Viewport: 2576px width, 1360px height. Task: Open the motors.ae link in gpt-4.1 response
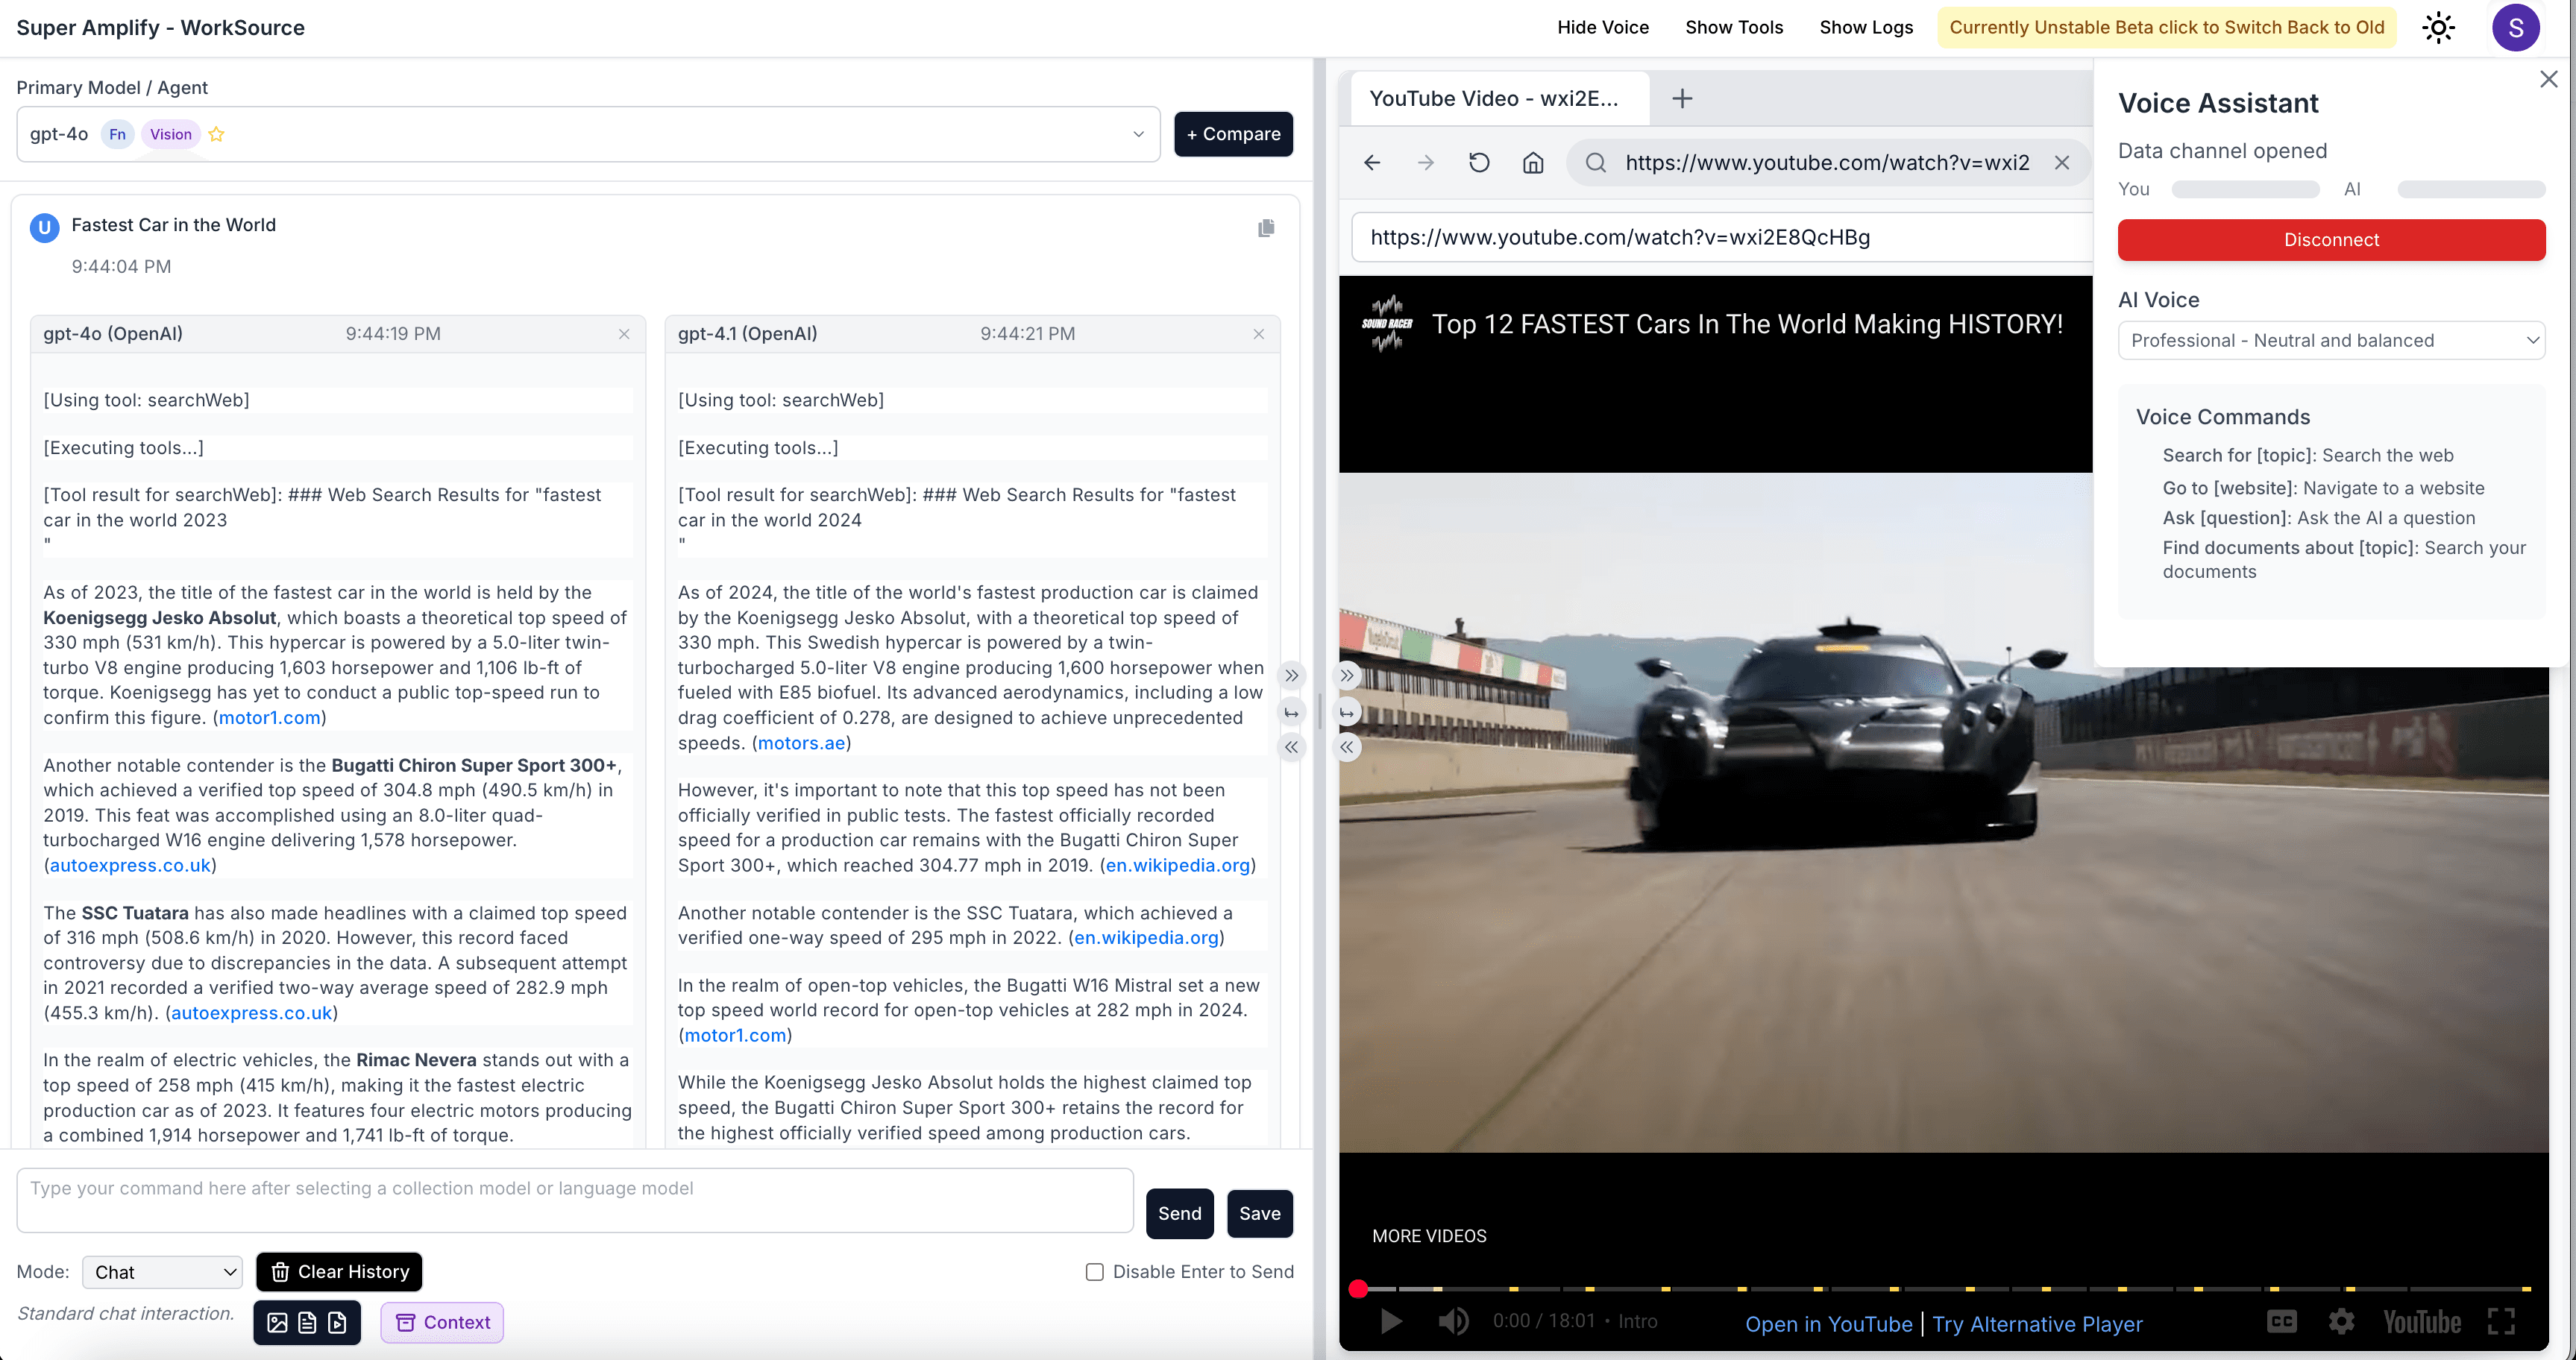click(801, 743)
